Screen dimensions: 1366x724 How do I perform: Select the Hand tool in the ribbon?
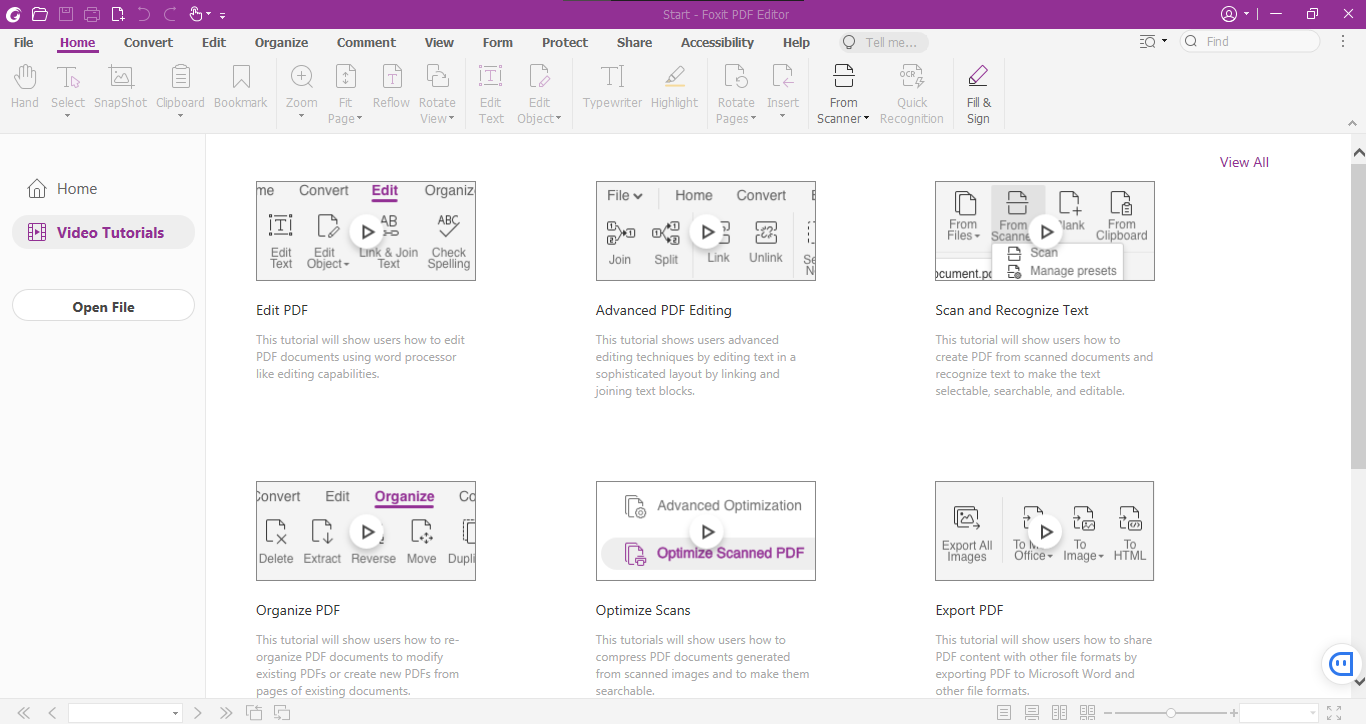(x=25, y=87)
